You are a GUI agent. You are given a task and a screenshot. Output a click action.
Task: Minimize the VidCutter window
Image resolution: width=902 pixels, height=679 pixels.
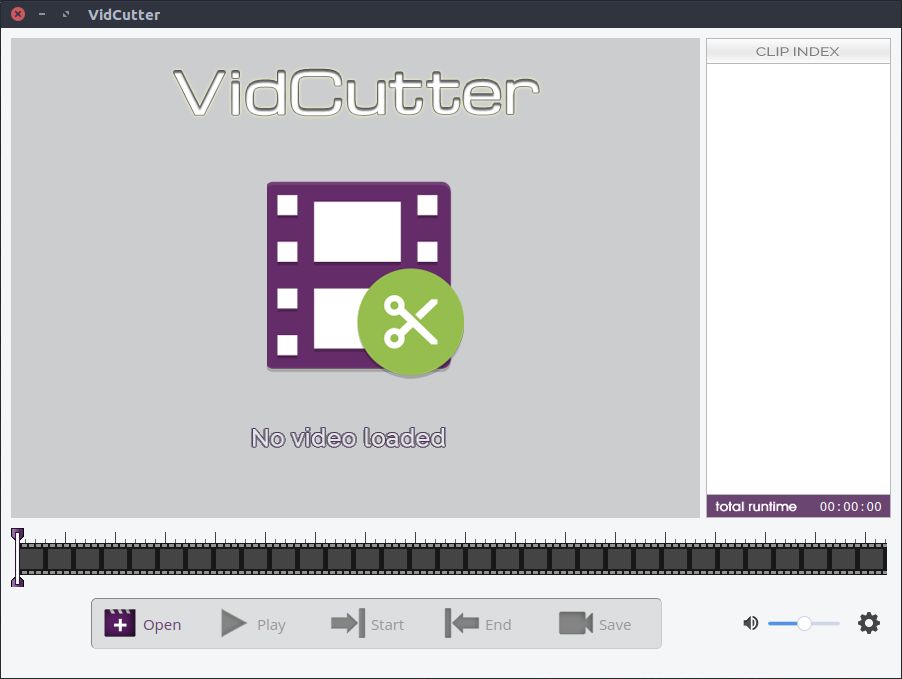coord(42,14)
